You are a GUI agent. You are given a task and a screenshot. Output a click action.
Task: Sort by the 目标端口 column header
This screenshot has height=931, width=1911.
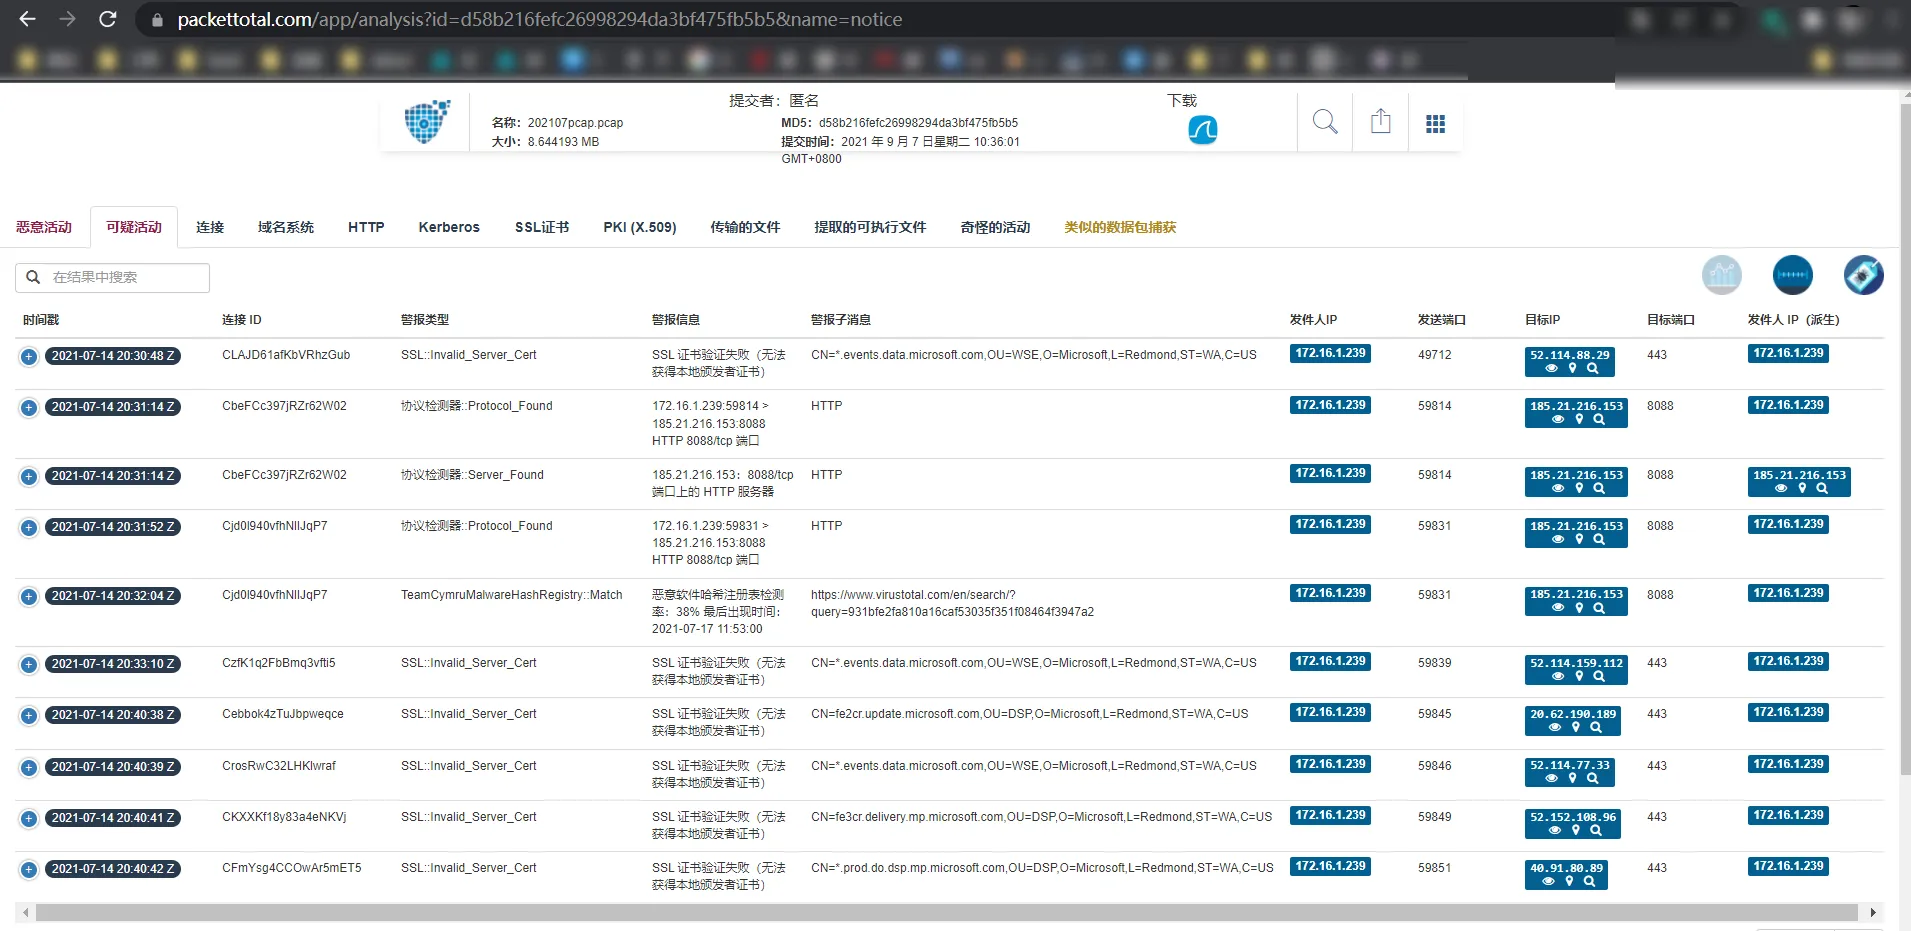tap(1671, 320)
